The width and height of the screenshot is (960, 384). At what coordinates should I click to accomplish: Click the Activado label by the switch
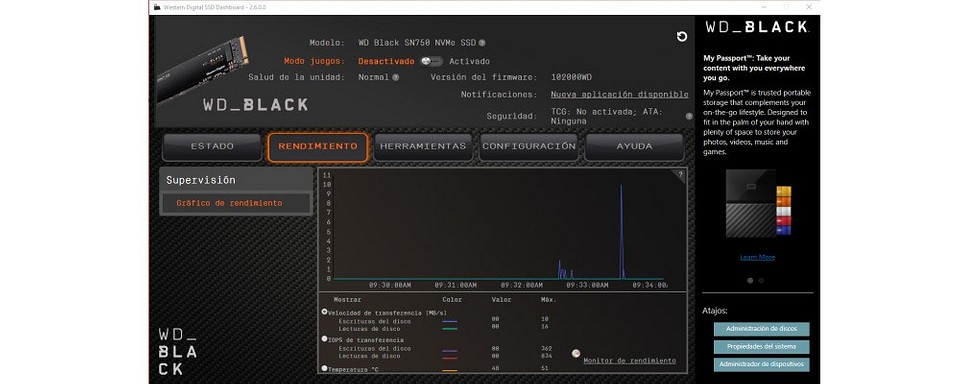tap(469, 61)
